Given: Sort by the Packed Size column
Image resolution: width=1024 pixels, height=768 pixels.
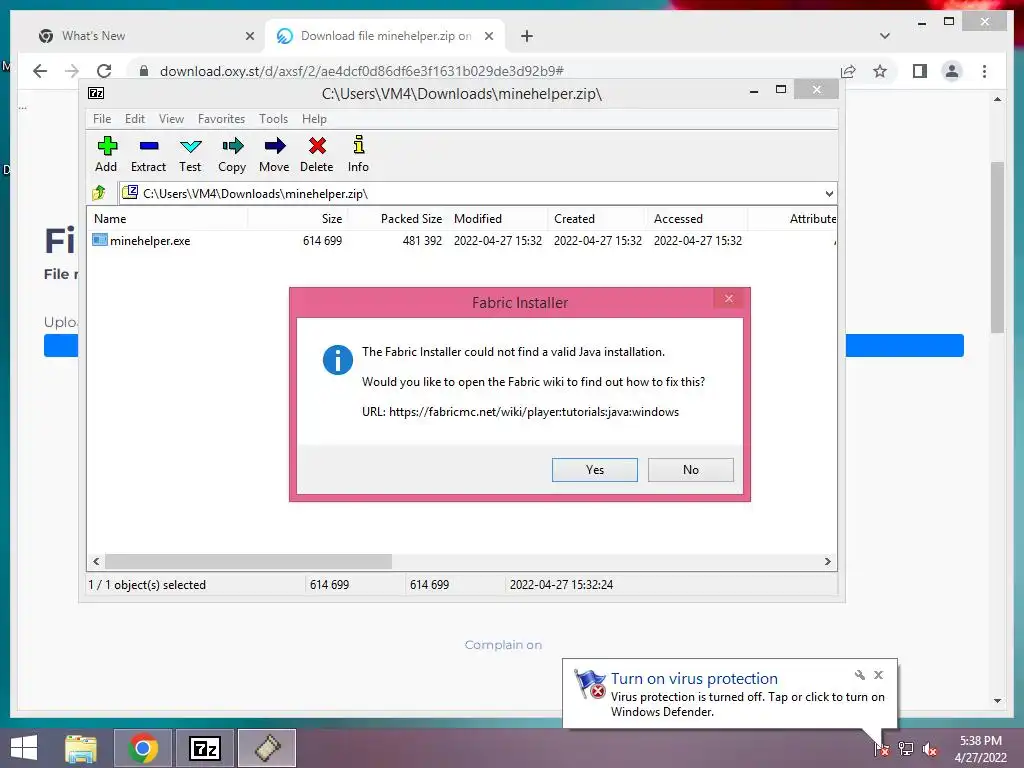Looking at the screenshot, I should (x=397, y=219).
